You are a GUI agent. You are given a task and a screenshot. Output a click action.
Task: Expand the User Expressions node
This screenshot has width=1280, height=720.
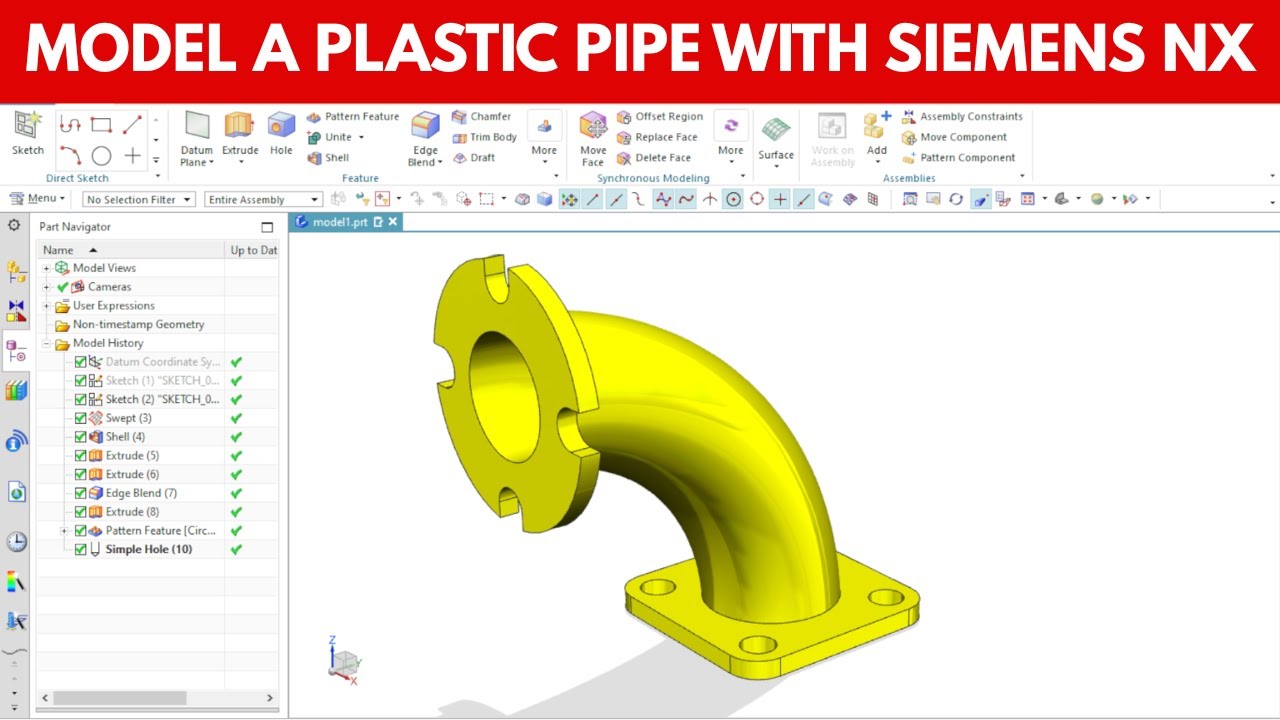tap(46, 306)
